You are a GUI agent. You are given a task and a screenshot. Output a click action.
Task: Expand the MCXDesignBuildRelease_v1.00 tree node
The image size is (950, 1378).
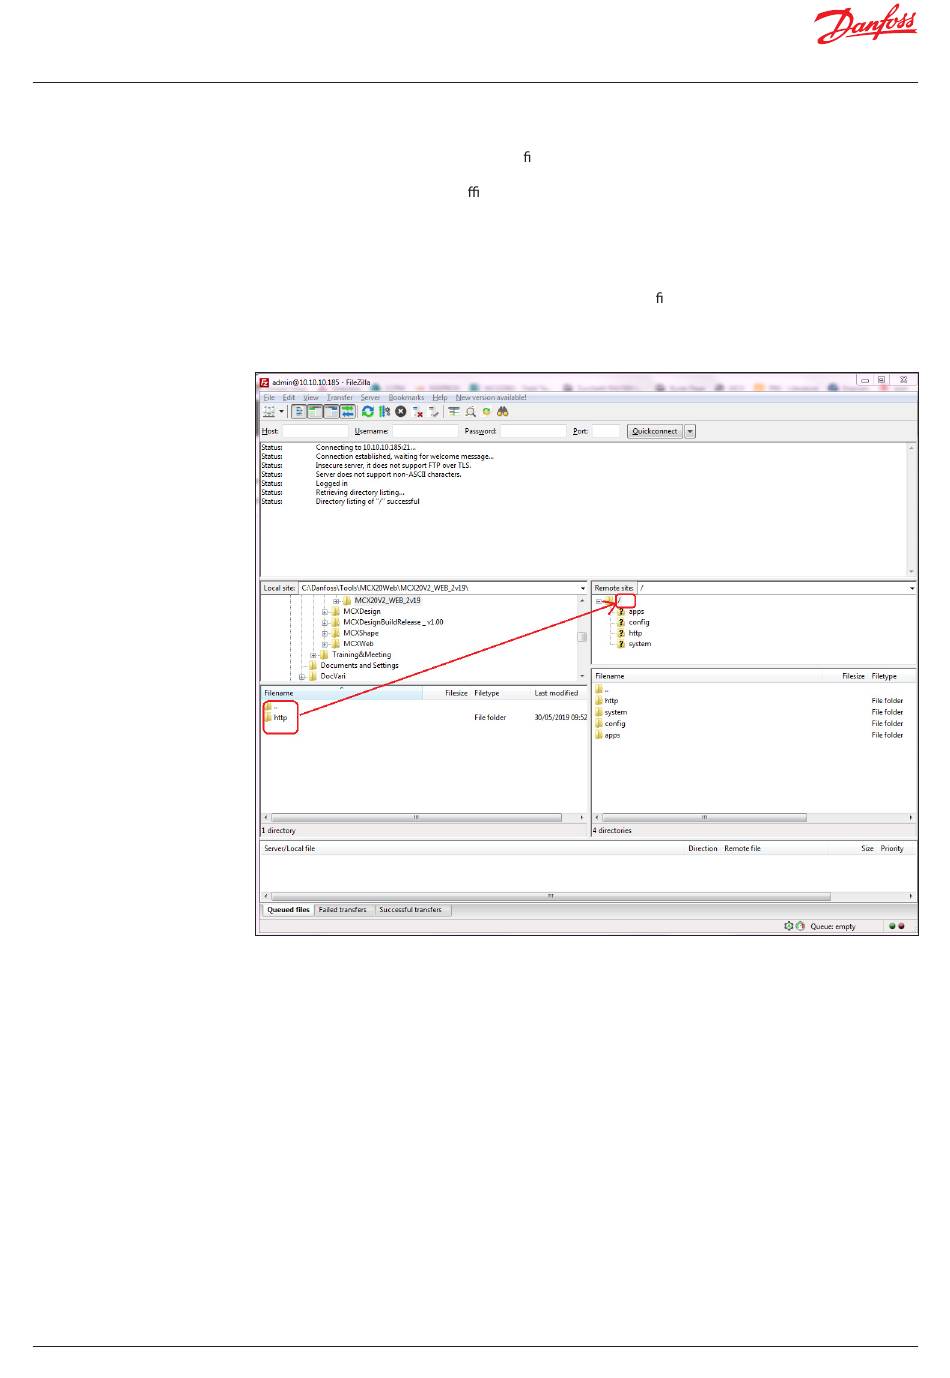(325, 622)
